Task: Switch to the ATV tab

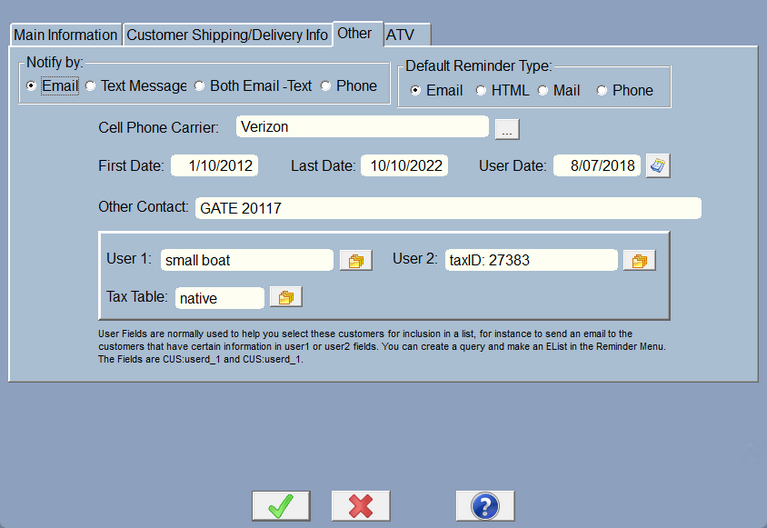Action: coord(407,35)
